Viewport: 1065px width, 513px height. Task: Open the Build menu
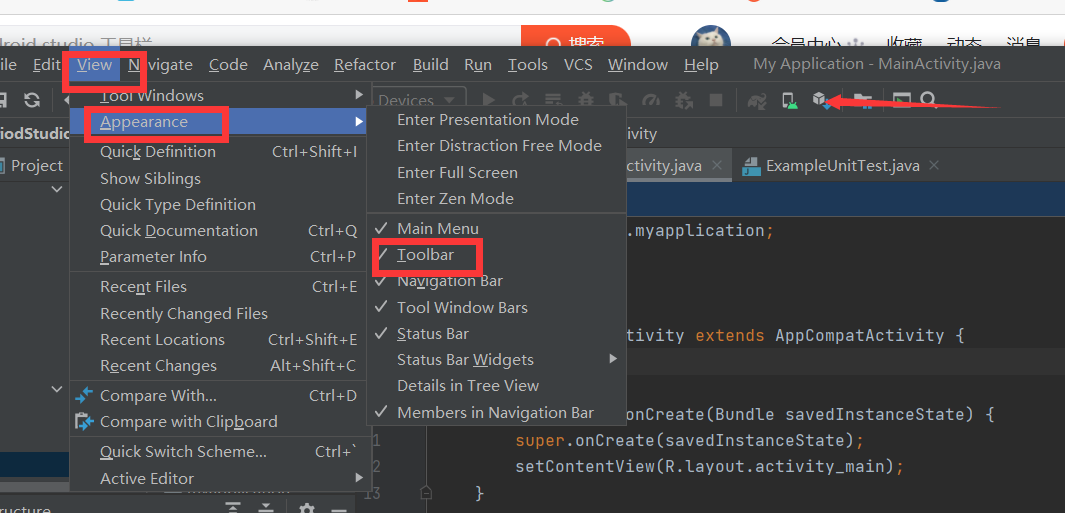point(431,65)
